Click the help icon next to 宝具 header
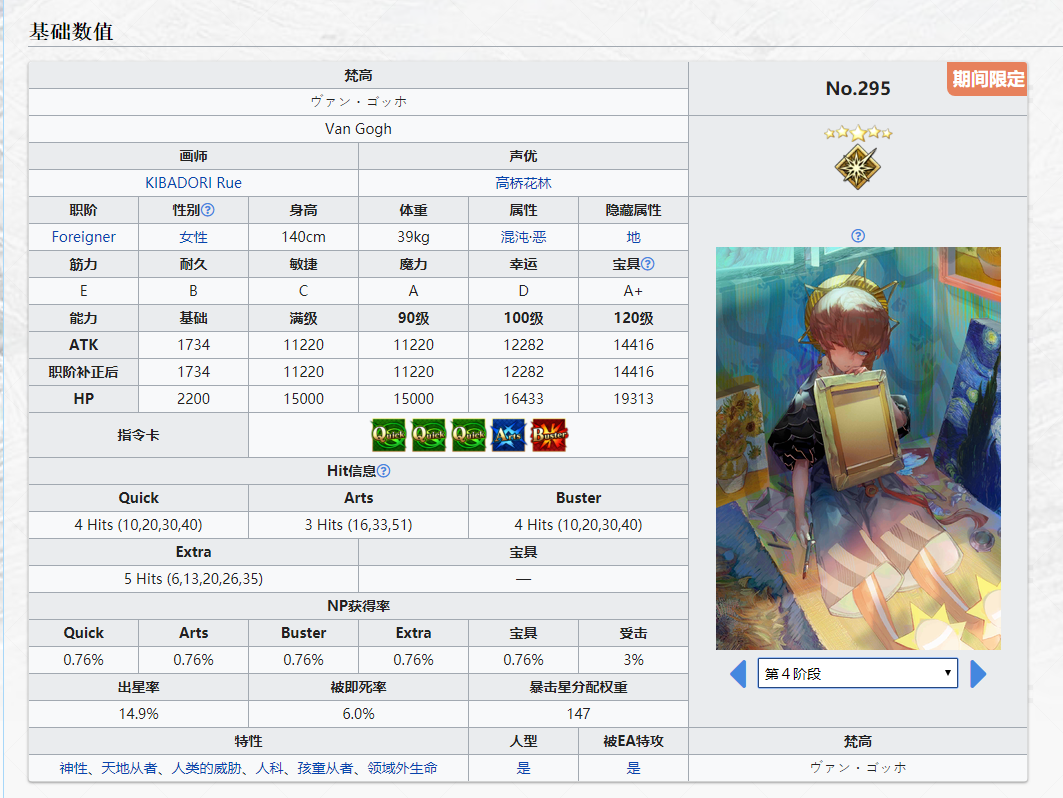1063x798 pixels. [x=648, y=264]
